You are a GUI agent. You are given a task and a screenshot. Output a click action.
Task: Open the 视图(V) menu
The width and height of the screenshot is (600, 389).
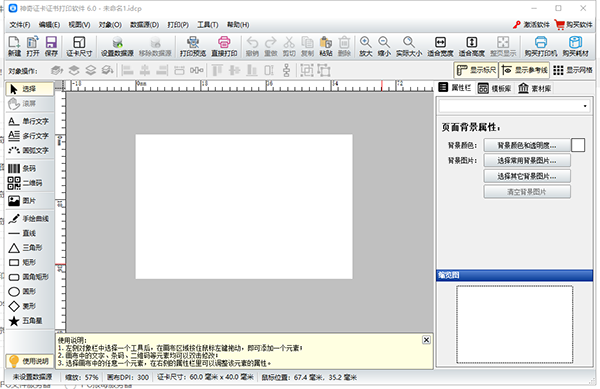click(79, 25)
